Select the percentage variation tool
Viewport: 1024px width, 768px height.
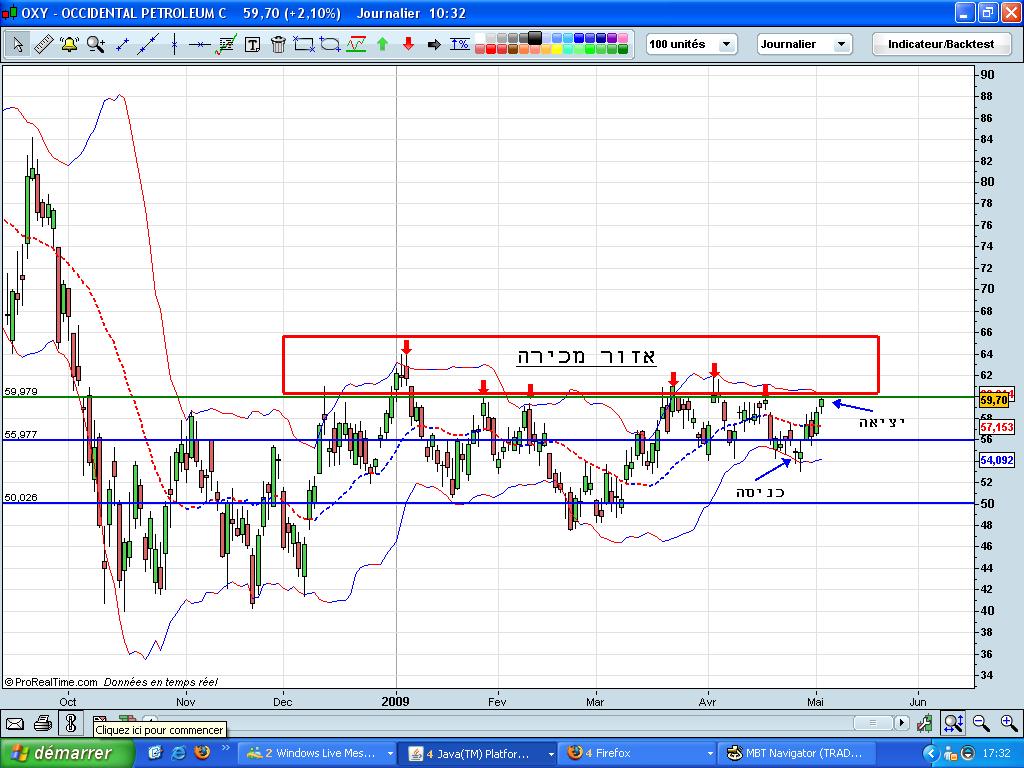tap(460, 44)
